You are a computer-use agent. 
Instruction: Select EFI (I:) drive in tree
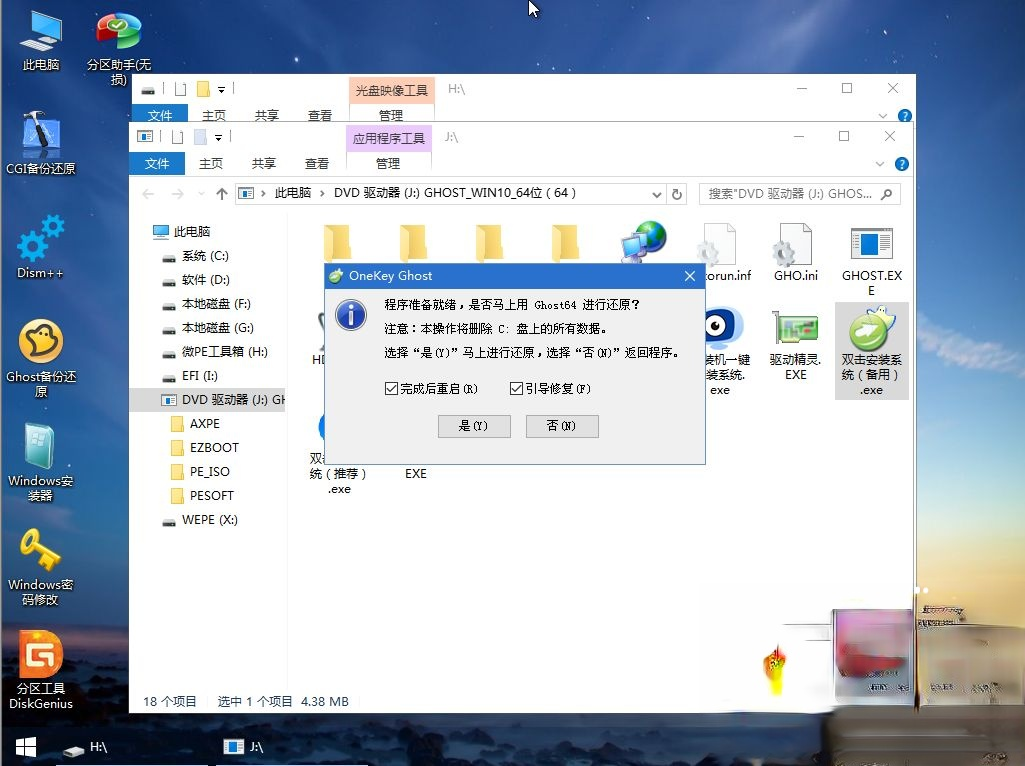click(190, 376)
